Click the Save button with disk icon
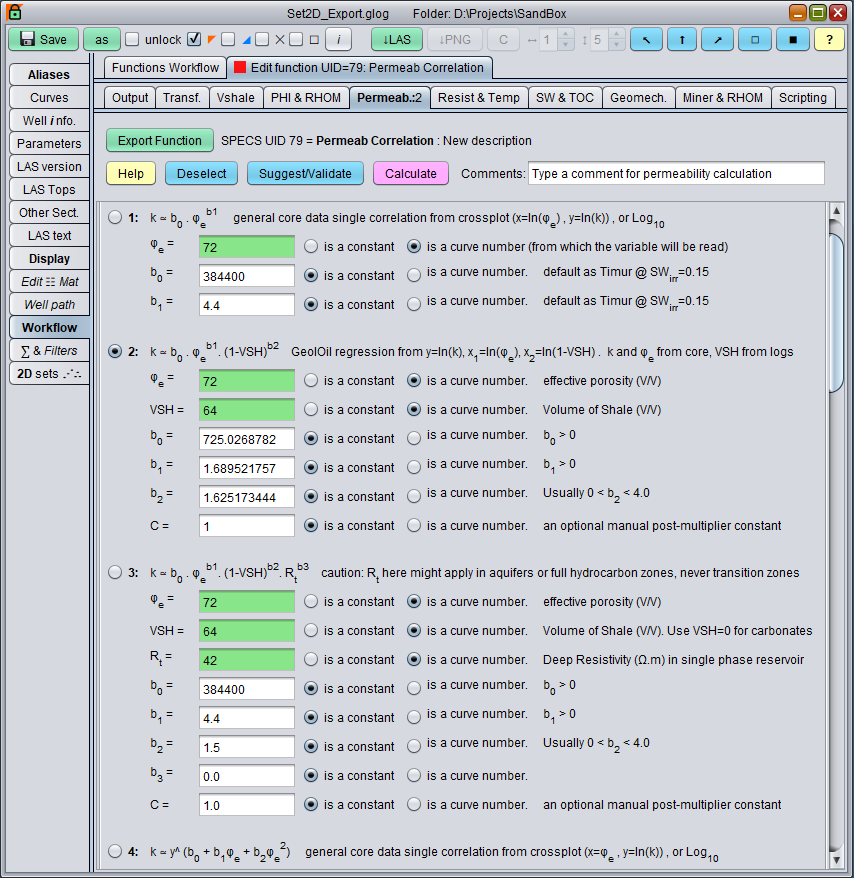854x878 pixels. (43, 39)
